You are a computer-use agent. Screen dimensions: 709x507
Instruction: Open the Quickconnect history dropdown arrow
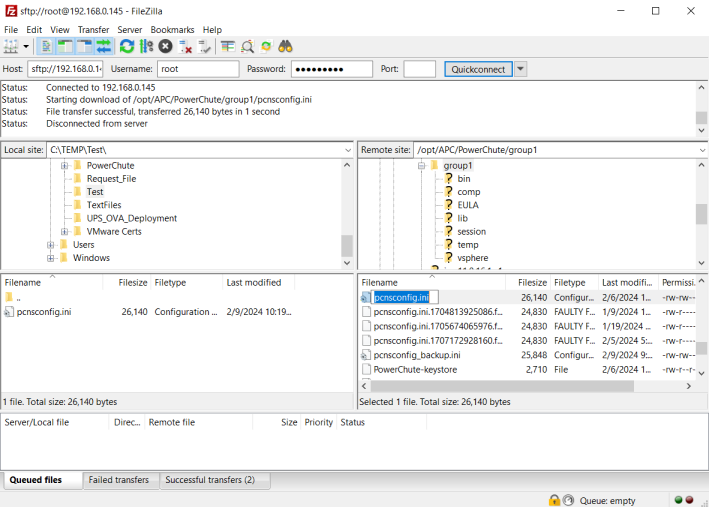coord(520,69)
